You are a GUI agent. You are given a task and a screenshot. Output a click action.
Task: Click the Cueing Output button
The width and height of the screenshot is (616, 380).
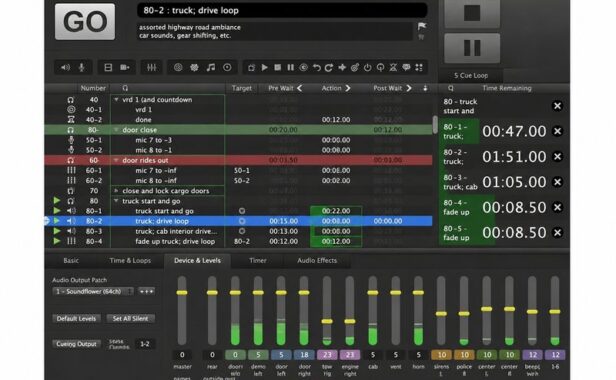(76, 344)
